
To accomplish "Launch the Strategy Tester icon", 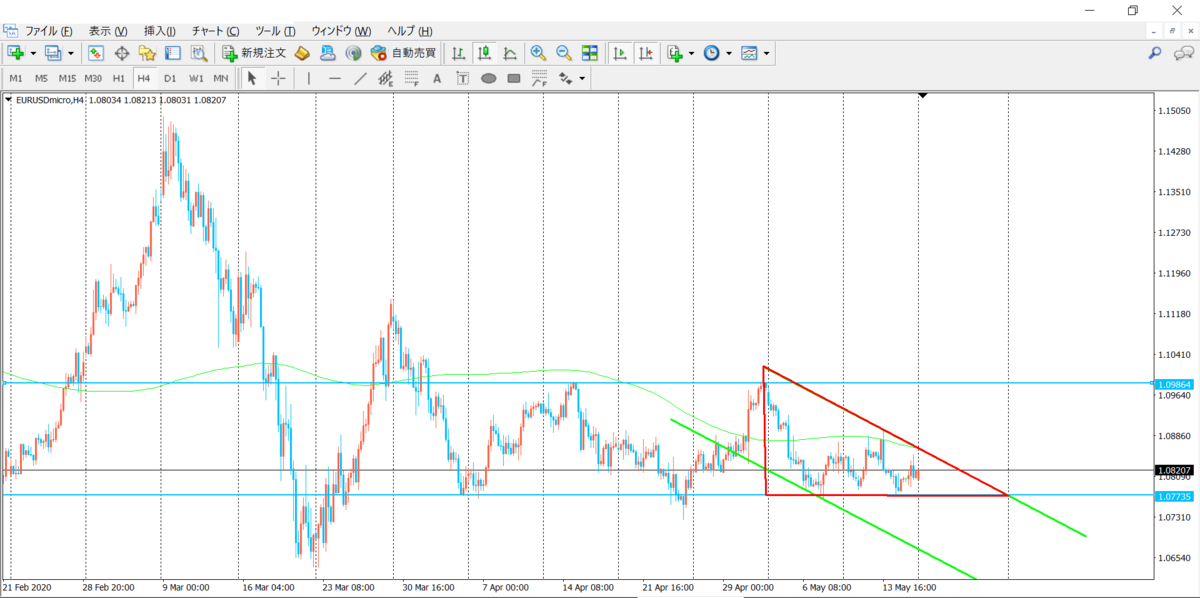I will pyautogui.click(x=199, y=53).
